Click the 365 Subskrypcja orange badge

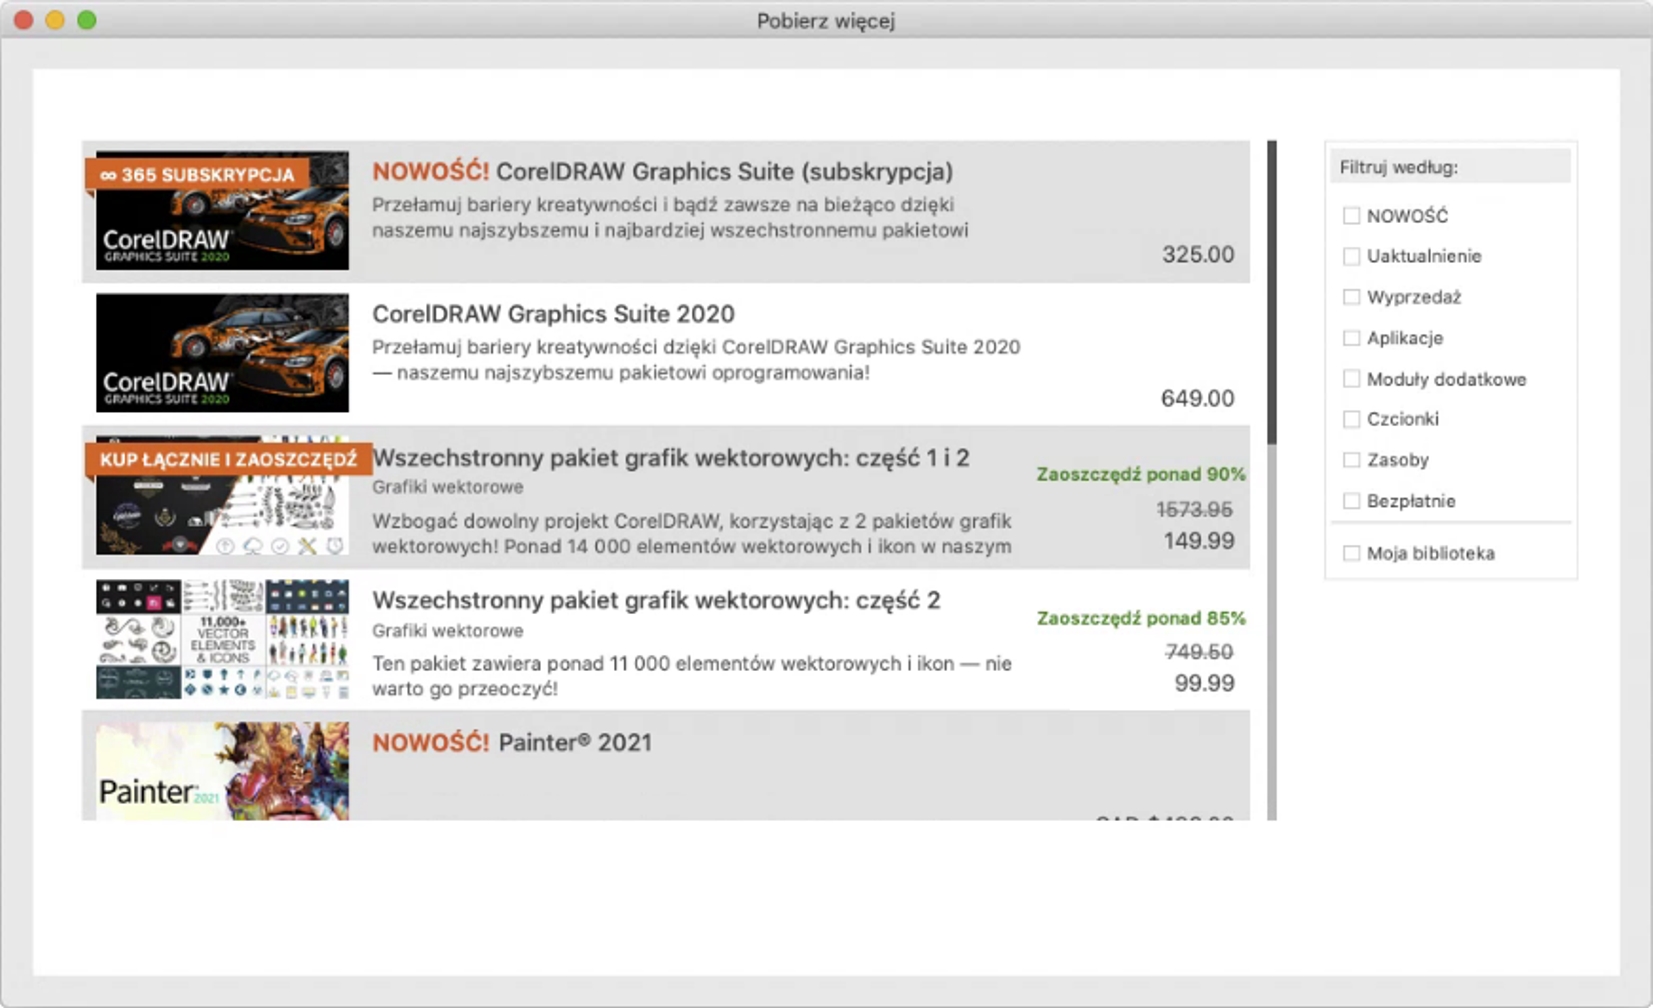tap(197, 174)
